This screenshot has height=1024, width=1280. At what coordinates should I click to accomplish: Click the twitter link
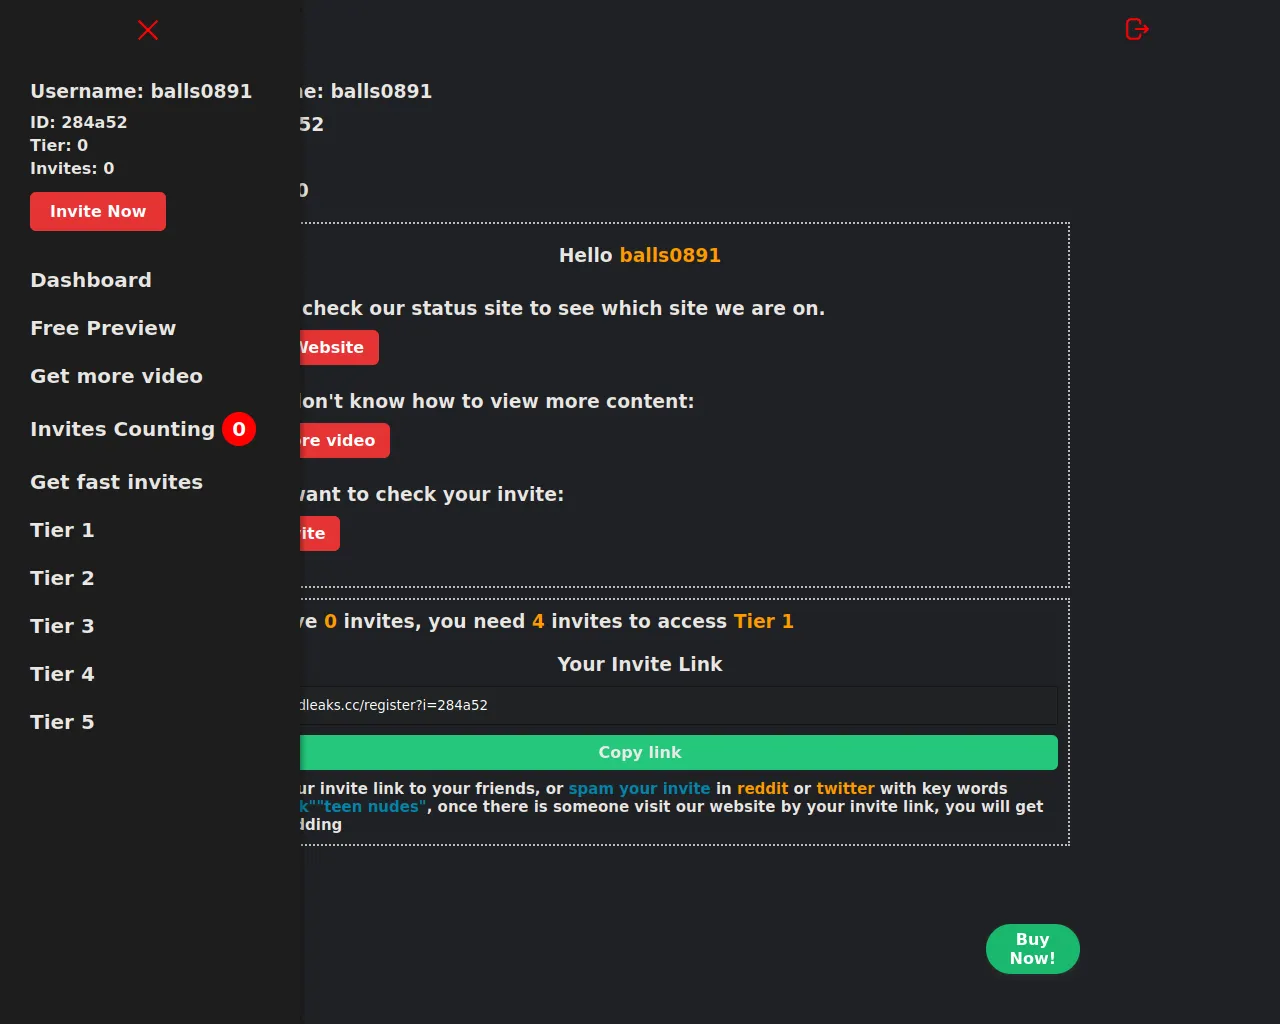pos(845,788)
